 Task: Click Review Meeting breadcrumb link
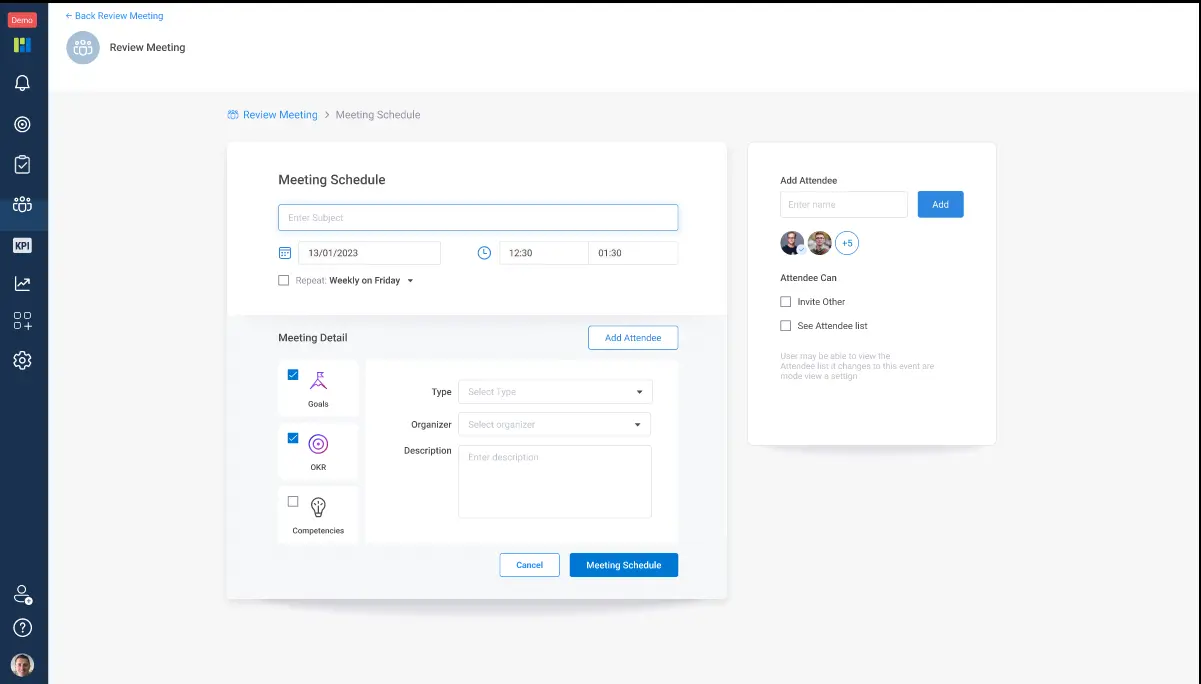(279, 115)
